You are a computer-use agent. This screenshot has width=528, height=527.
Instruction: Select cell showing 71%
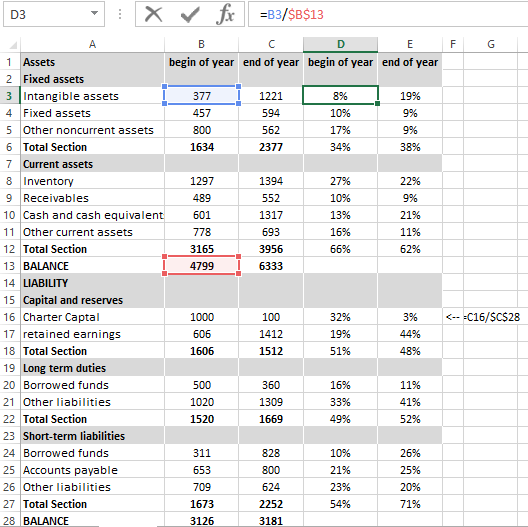pyautogui.click(x=410, y=504)
